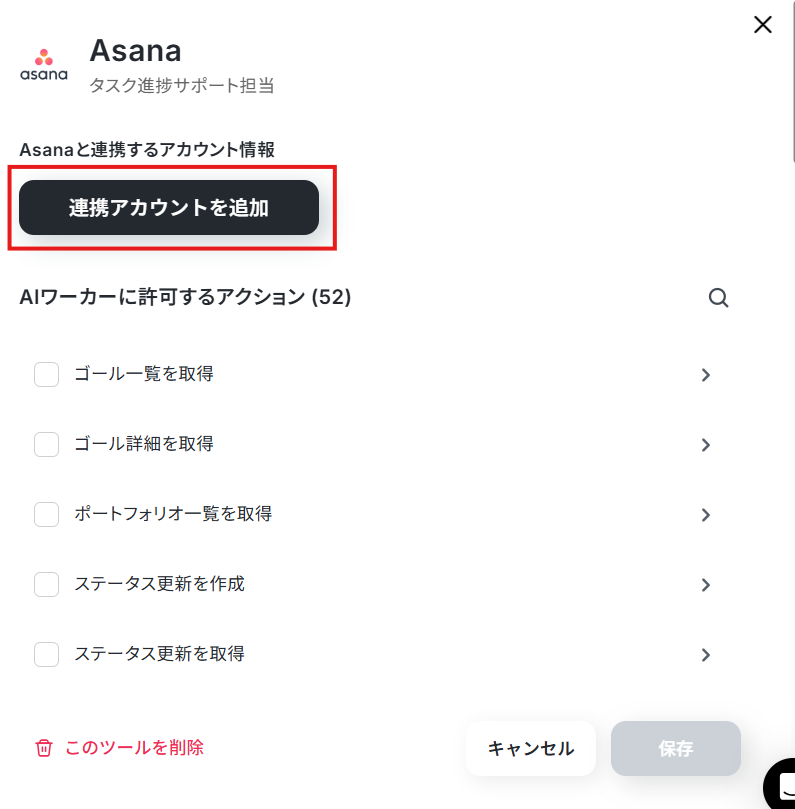Click the このツールを削除 link
Viewport: 795px width, 809px height.
(x=134, y=747)
